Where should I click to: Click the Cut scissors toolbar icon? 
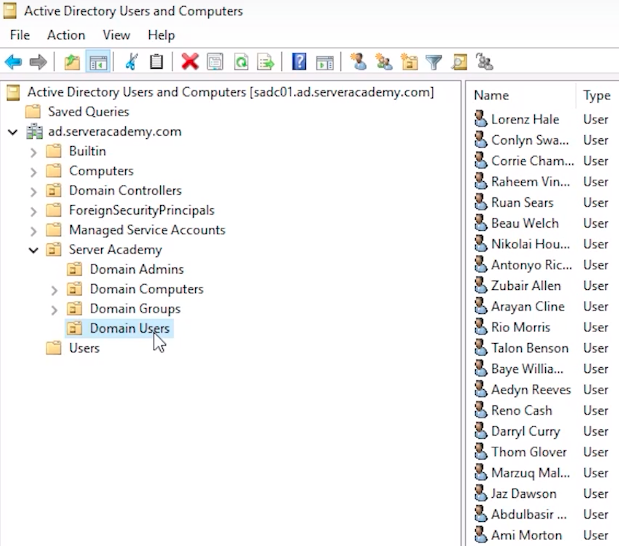pos(130,62)
